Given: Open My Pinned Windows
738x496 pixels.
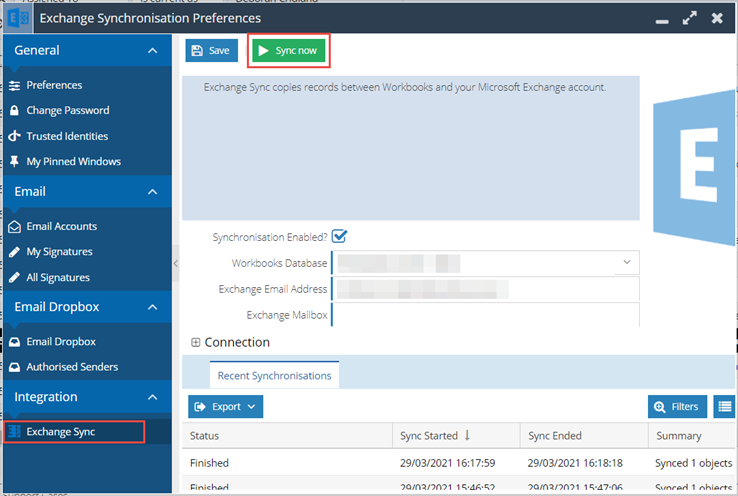Looking at the screenshot, I should point(73,161).
